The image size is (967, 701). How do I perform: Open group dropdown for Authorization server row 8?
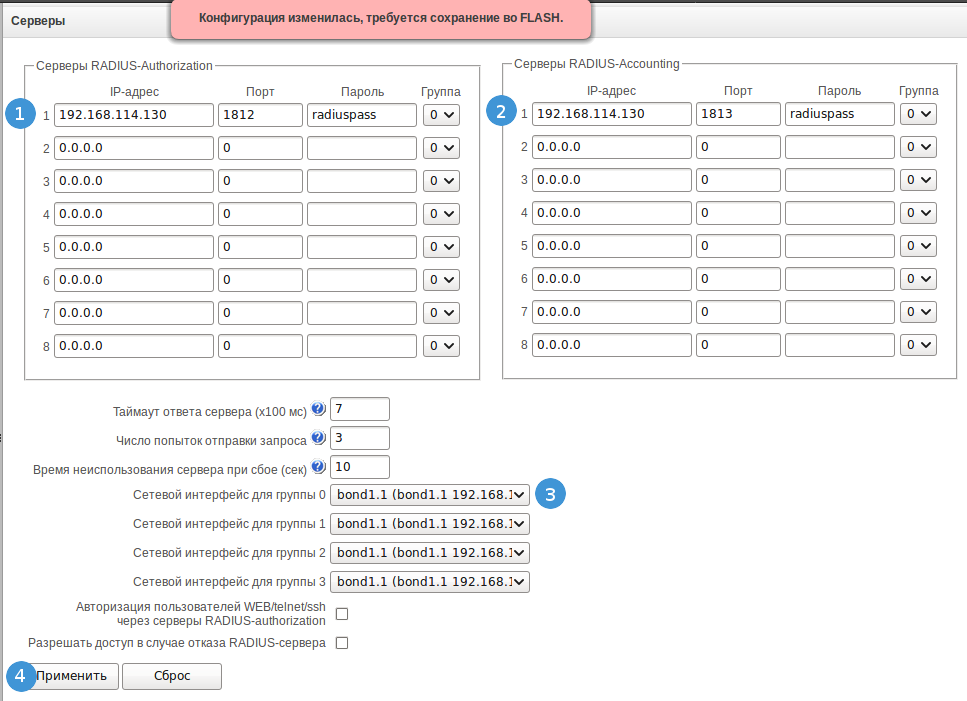[441, 346]
